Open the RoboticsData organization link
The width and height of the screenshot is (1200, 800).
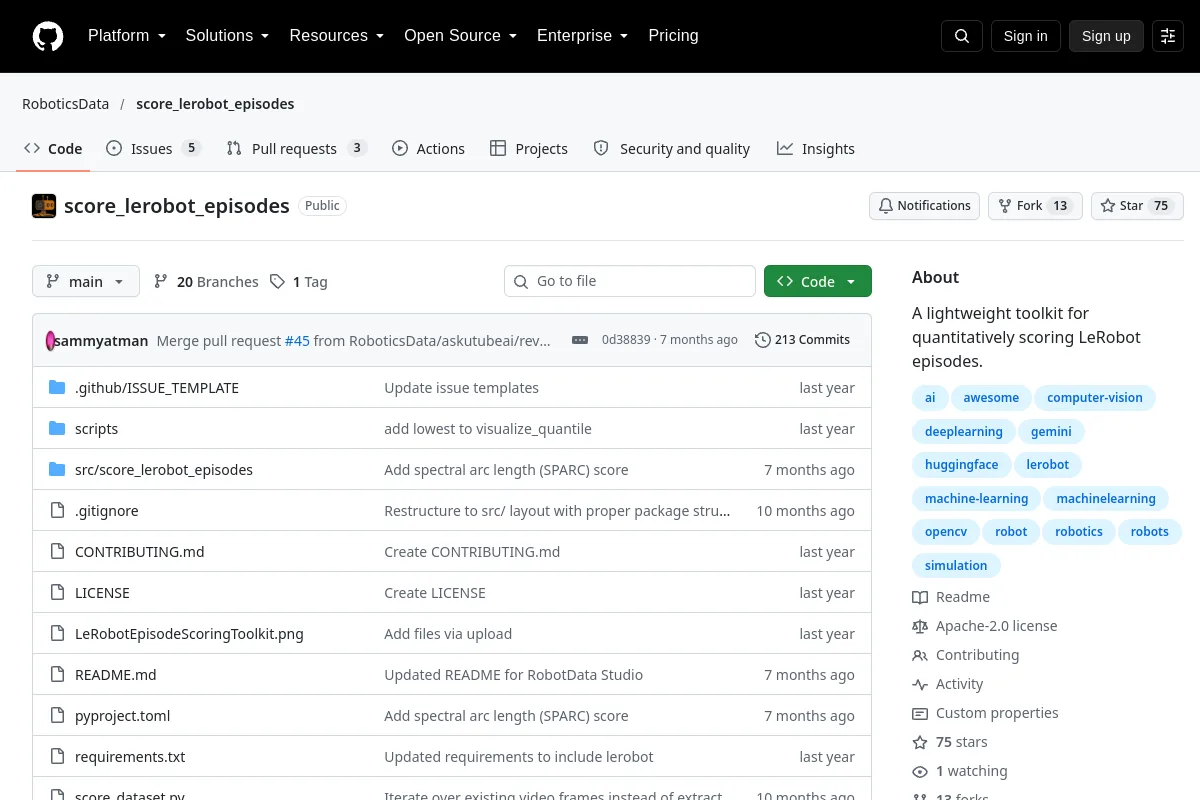pos(66,104)
